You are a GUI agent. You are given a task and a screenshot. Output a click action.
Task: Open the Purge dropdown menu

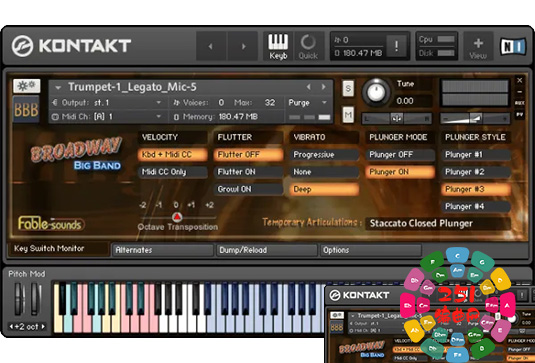[308, 103]
